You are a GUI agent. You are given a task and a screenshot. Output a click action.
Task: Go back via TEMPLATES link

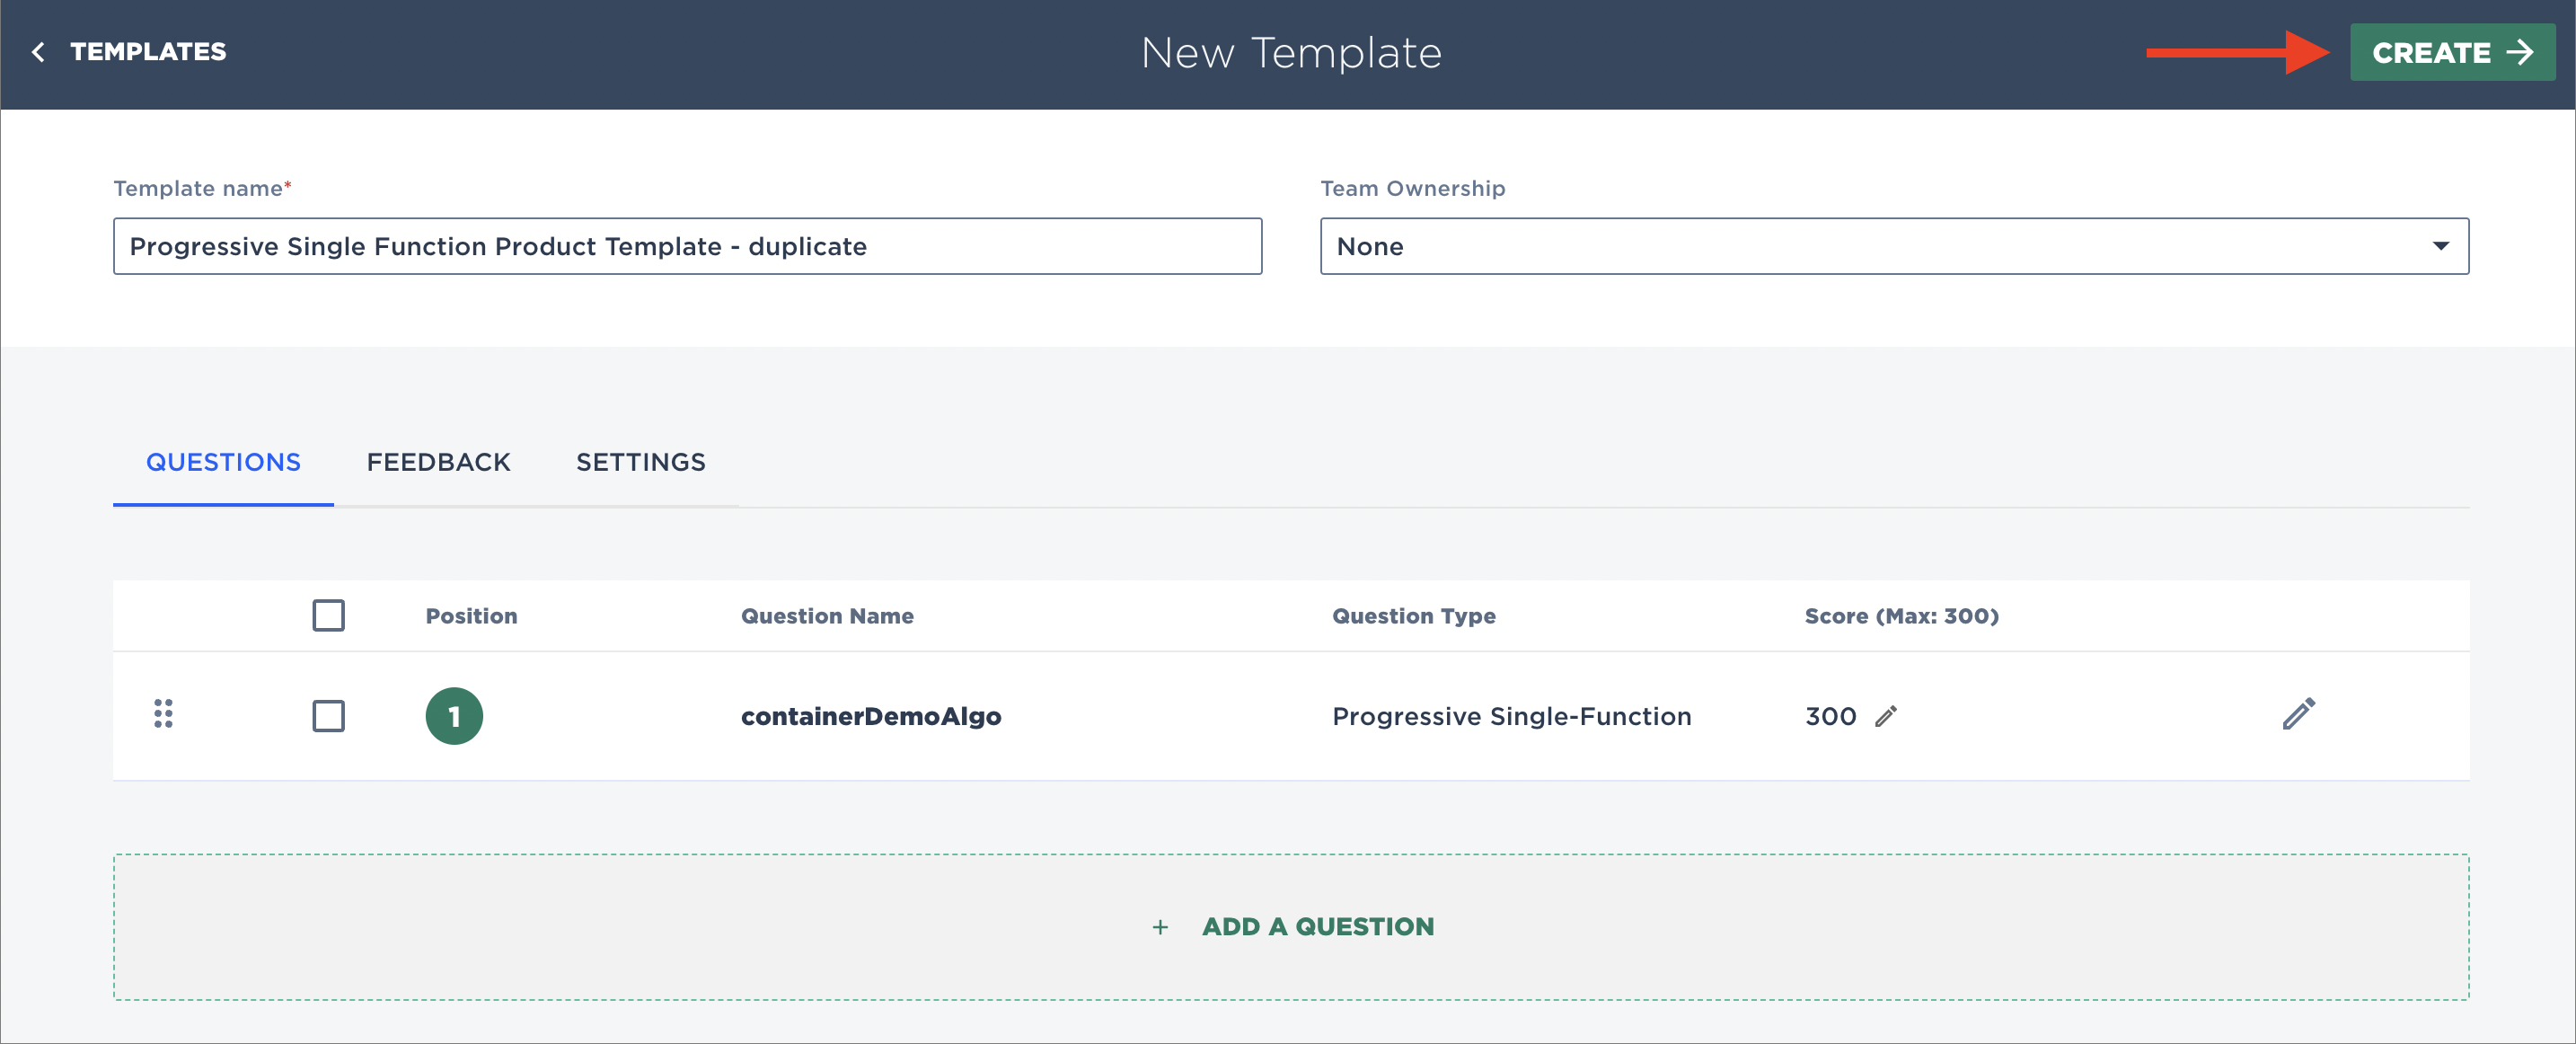click(148, 52)
